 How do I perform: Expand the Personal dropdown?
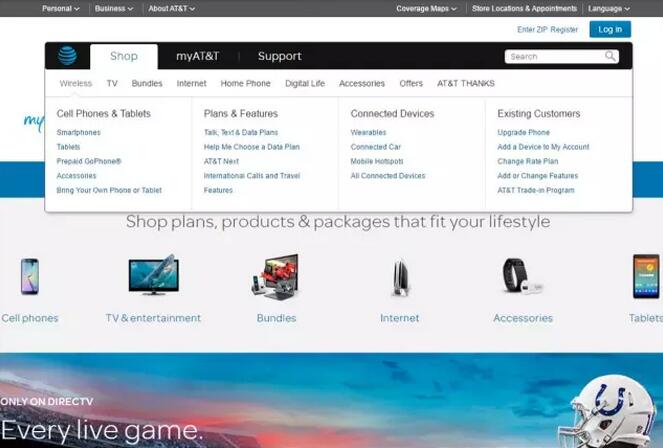click(x=60, y=8)
